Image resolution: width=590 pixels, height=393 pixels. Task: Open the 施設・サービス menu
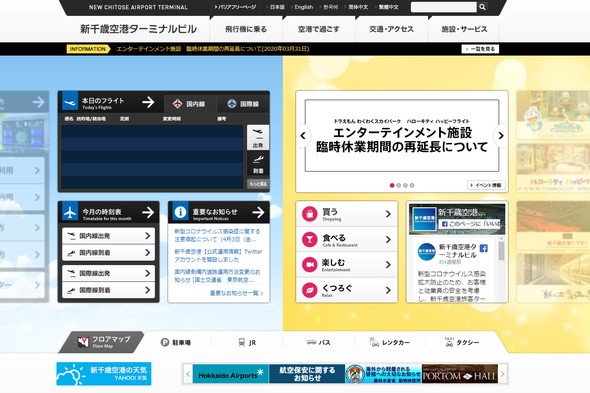(x=464, y=29)
